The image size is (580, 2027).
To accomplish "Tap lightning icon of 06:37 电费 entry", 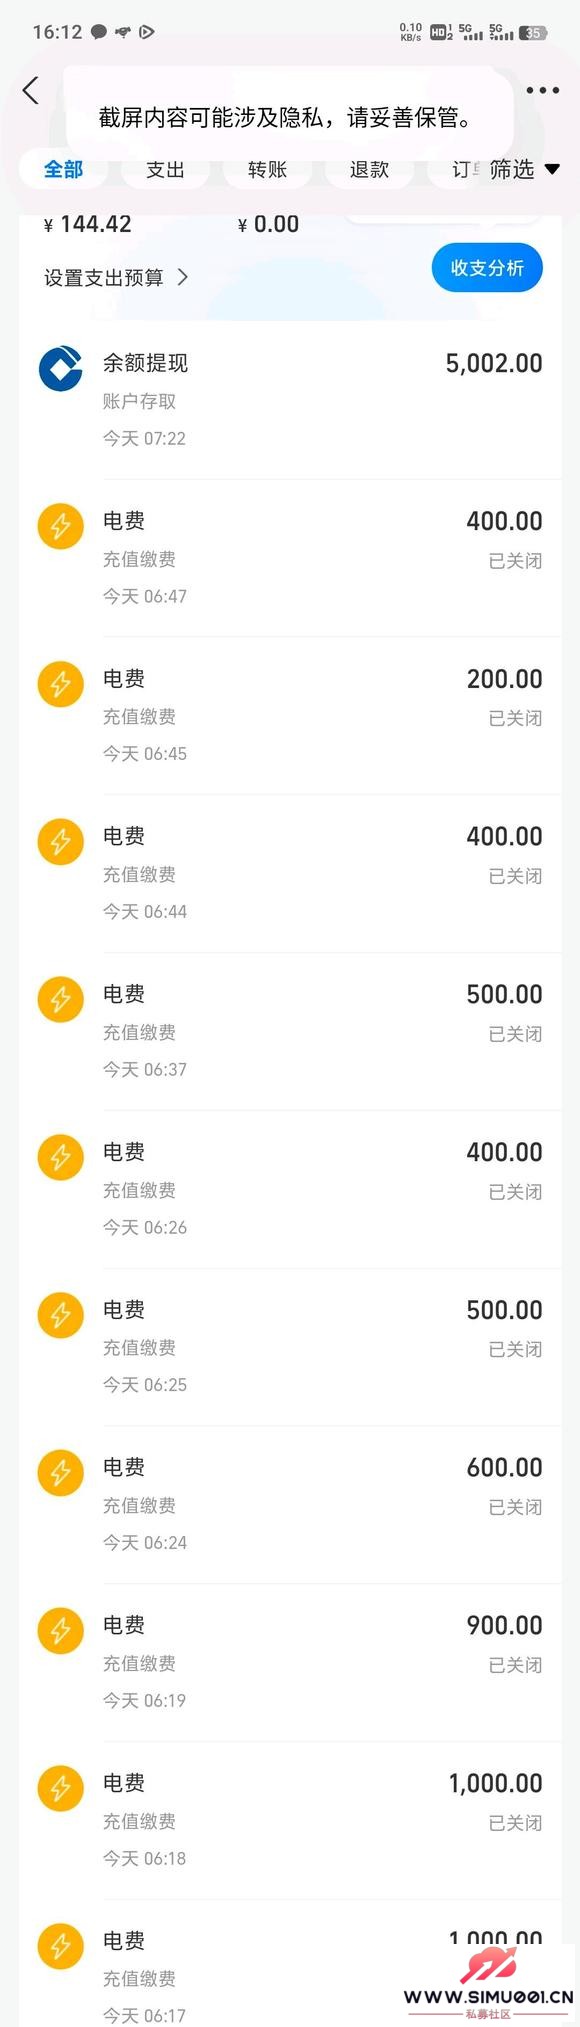I will (60, 999).
